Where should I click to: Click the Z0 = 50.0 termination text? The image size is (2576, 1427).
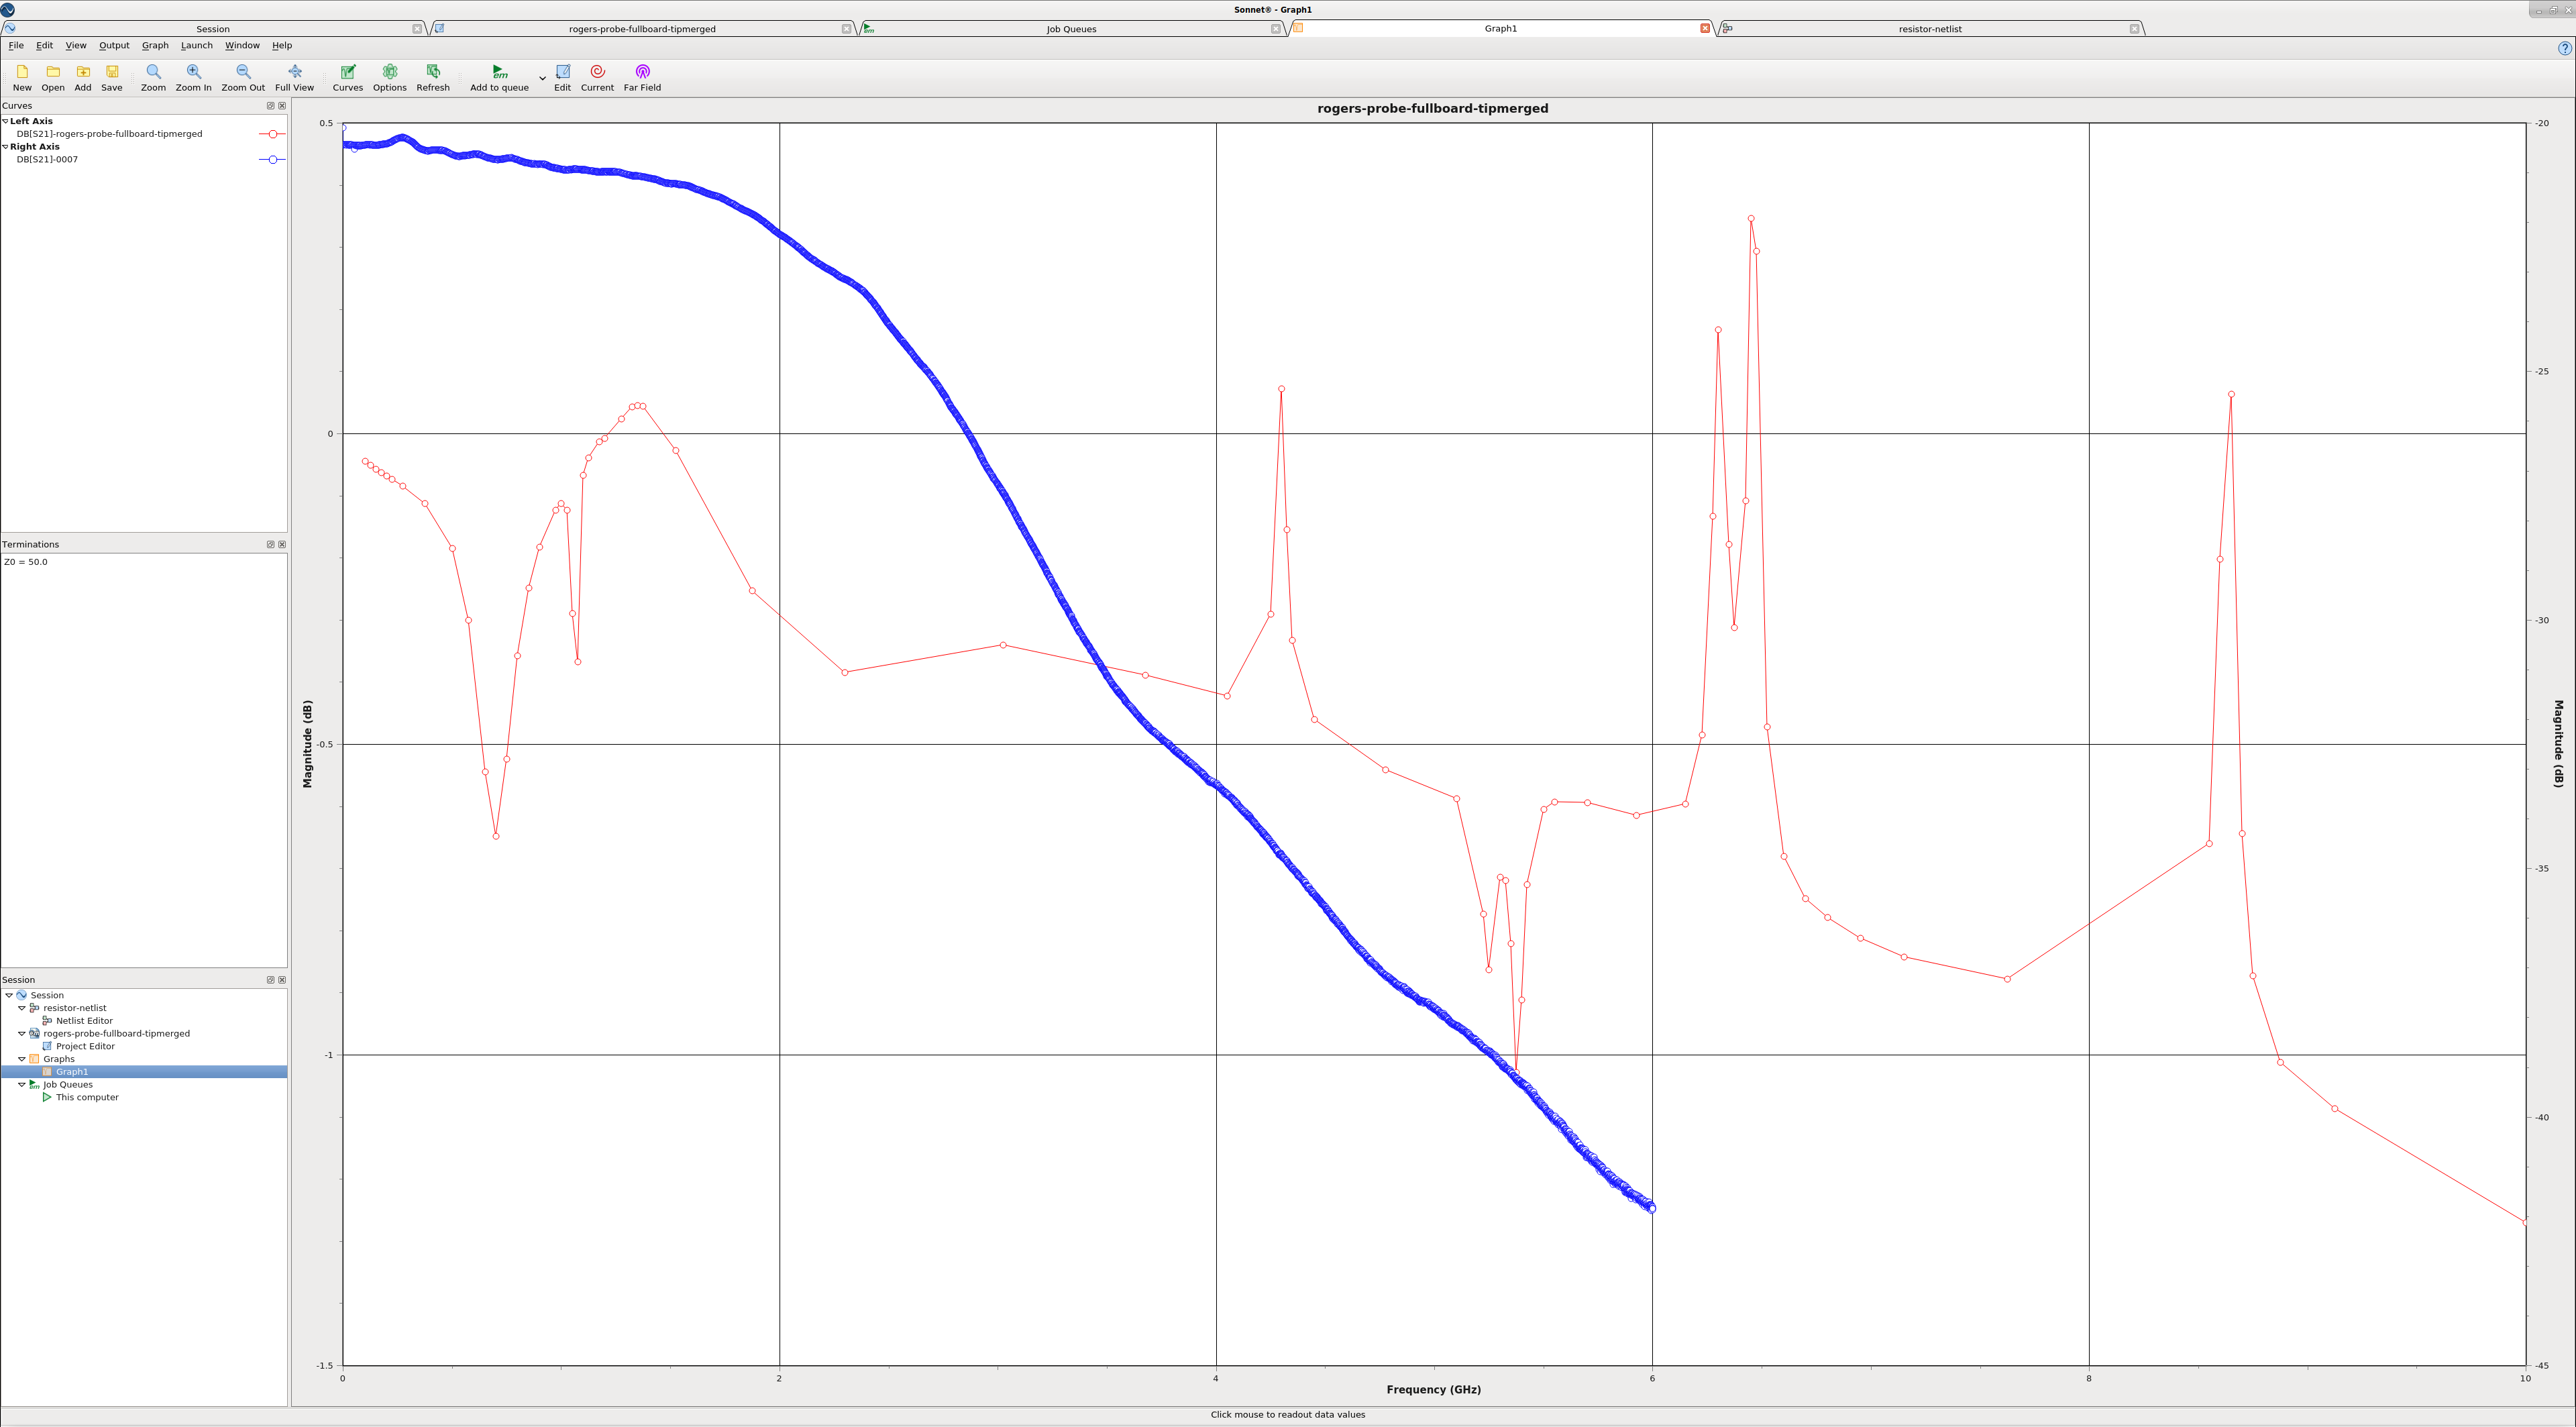click(x=26, y=562)
